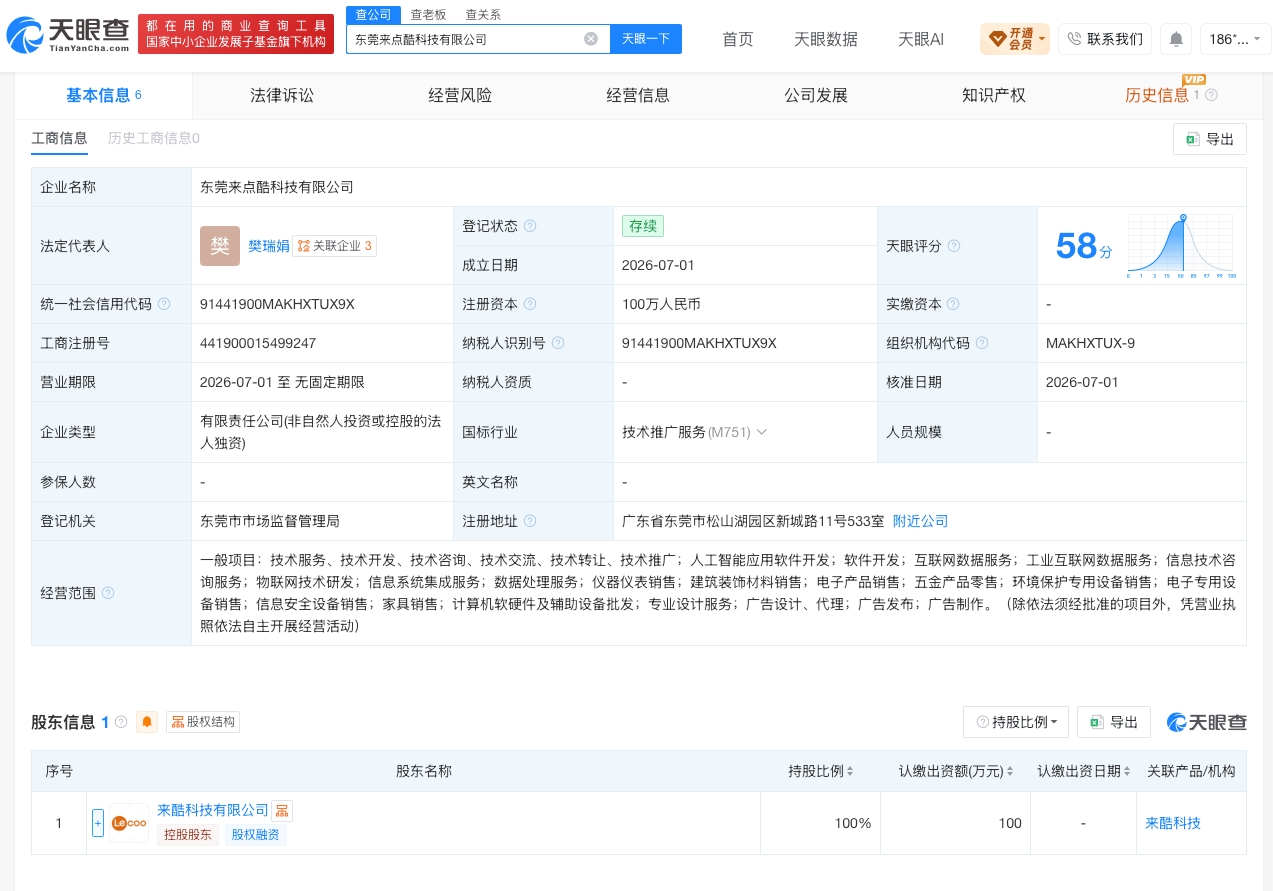Image resolution: width=1273 pixels, height=891 pixels.
Task: Open 股权结构 chart icon button
Action: click(203, 722)
